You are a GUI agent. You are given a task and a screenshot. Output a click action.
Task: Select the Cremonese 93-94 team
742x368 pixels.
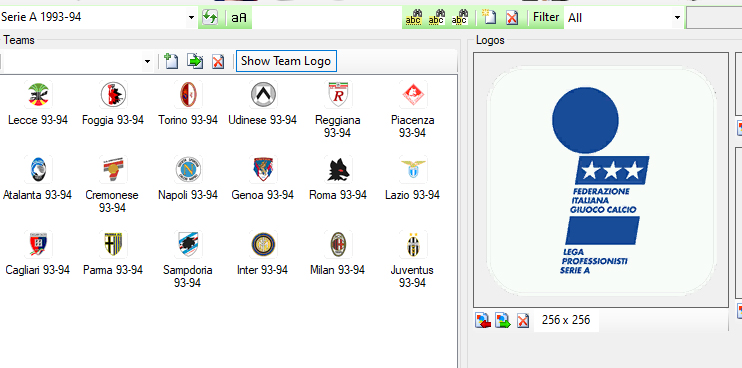coord(112,185)
